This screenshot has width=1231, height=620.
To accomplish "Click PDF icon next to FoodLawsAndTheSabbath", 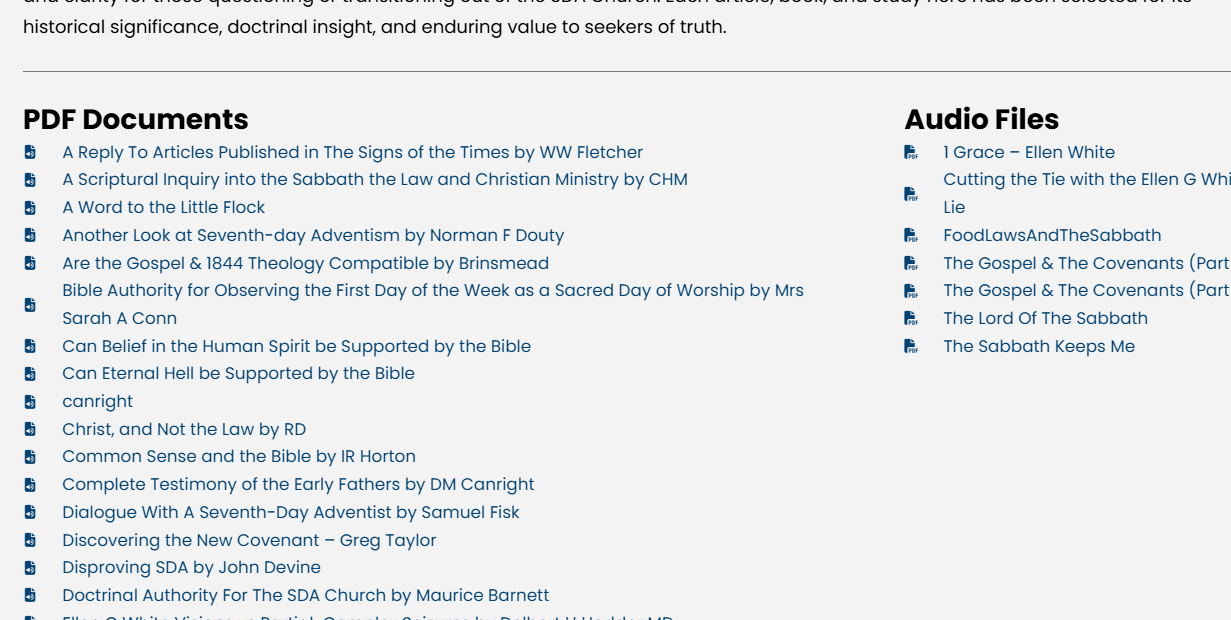I will click(x=911, y=236).
